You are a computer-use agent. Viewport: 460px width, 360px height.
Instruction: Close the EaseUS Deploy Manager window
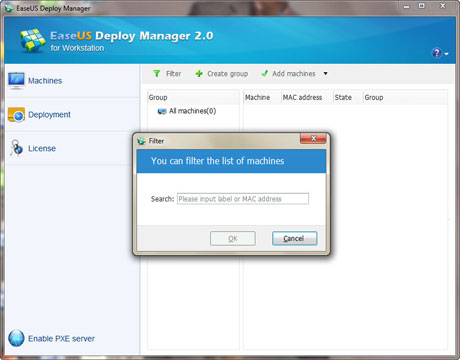click(443, 6)
